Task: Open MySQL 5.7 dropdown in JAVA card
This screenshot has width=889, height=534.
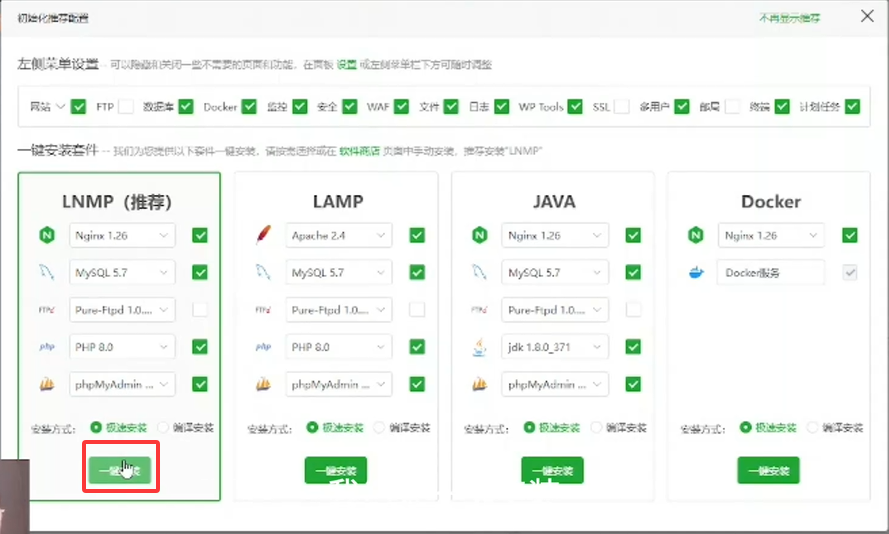Action: (x=555, y=273)
